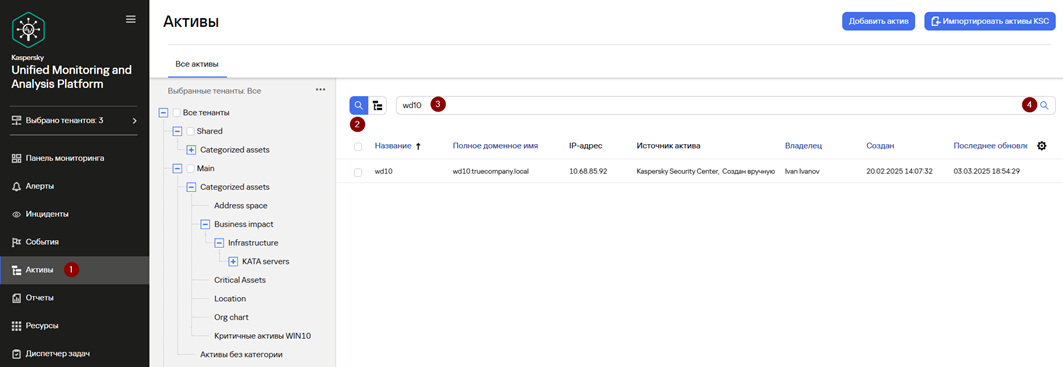Switch to the Все активы tab
Screen dimensions: 1063x367
coord(197,64)
